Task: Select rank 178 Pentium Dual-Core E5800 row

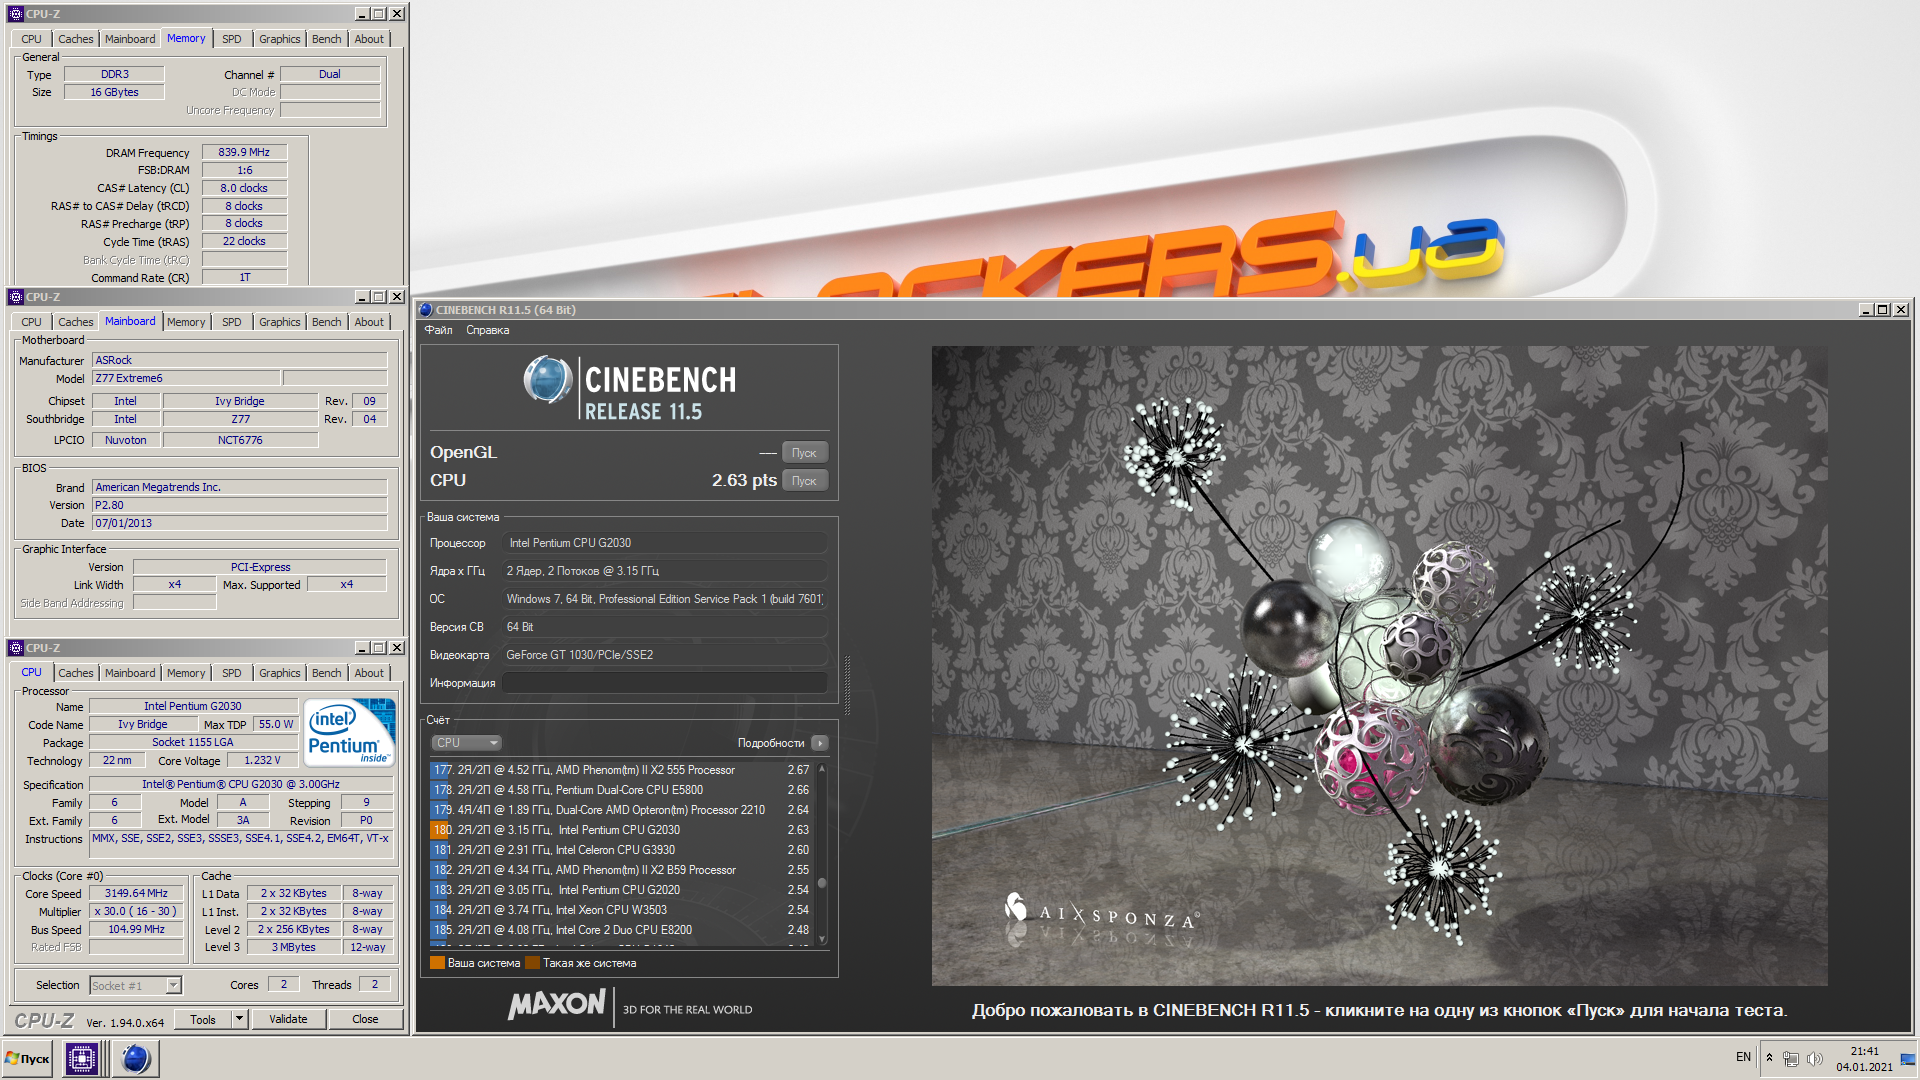Action: pyautogui.click(x=621, y=790)
